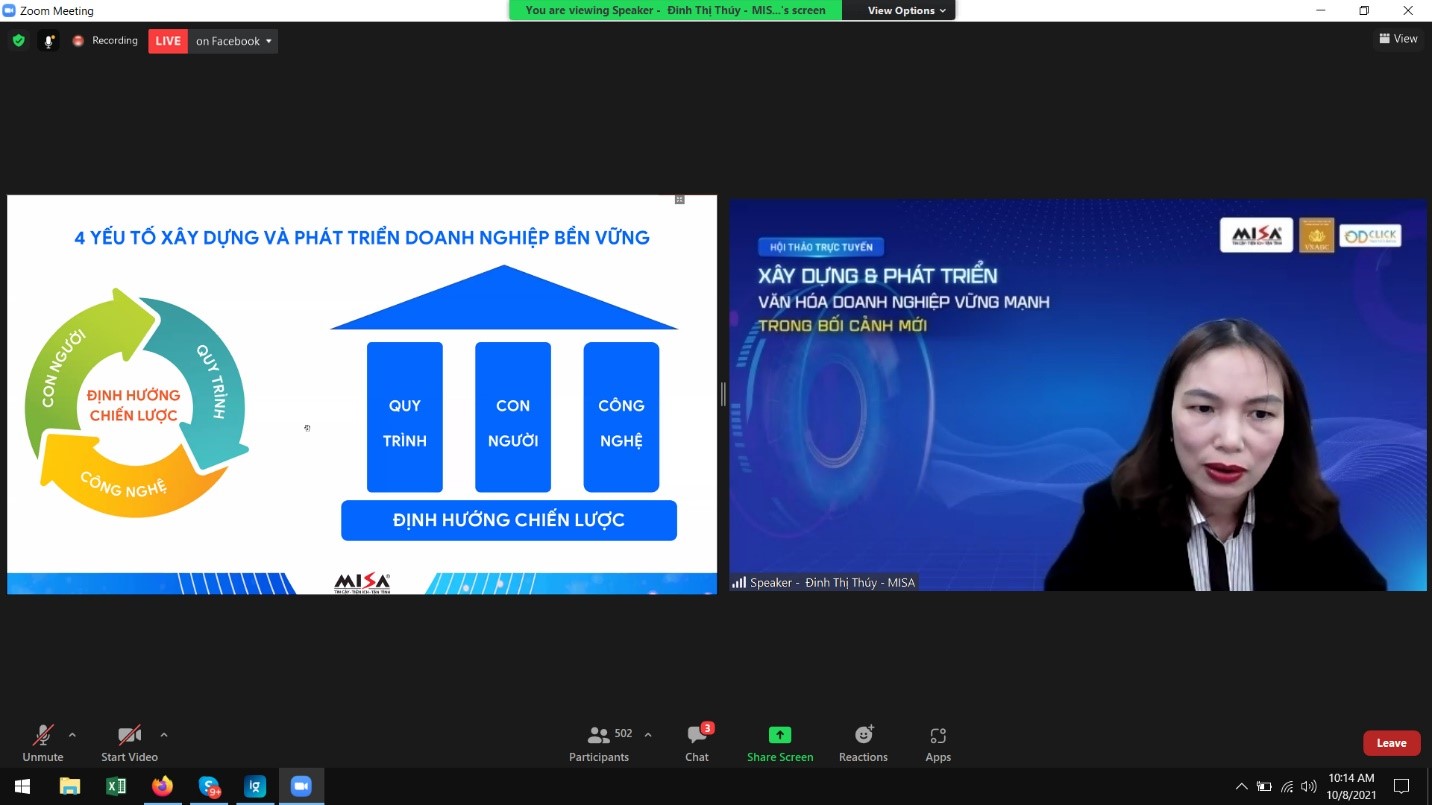
Task: Expand the LIVE on Facebook dropdown
Action: point(268,41)
